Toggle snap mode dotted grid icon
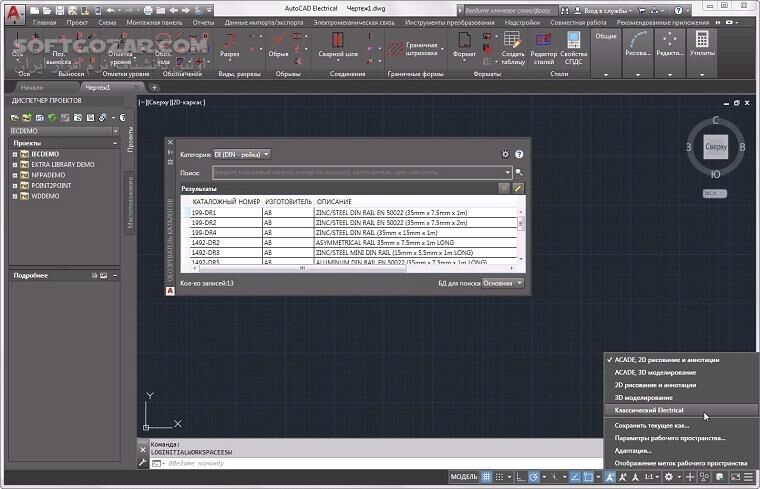Viewport: 760px width, 489px height. click(499, 477)
